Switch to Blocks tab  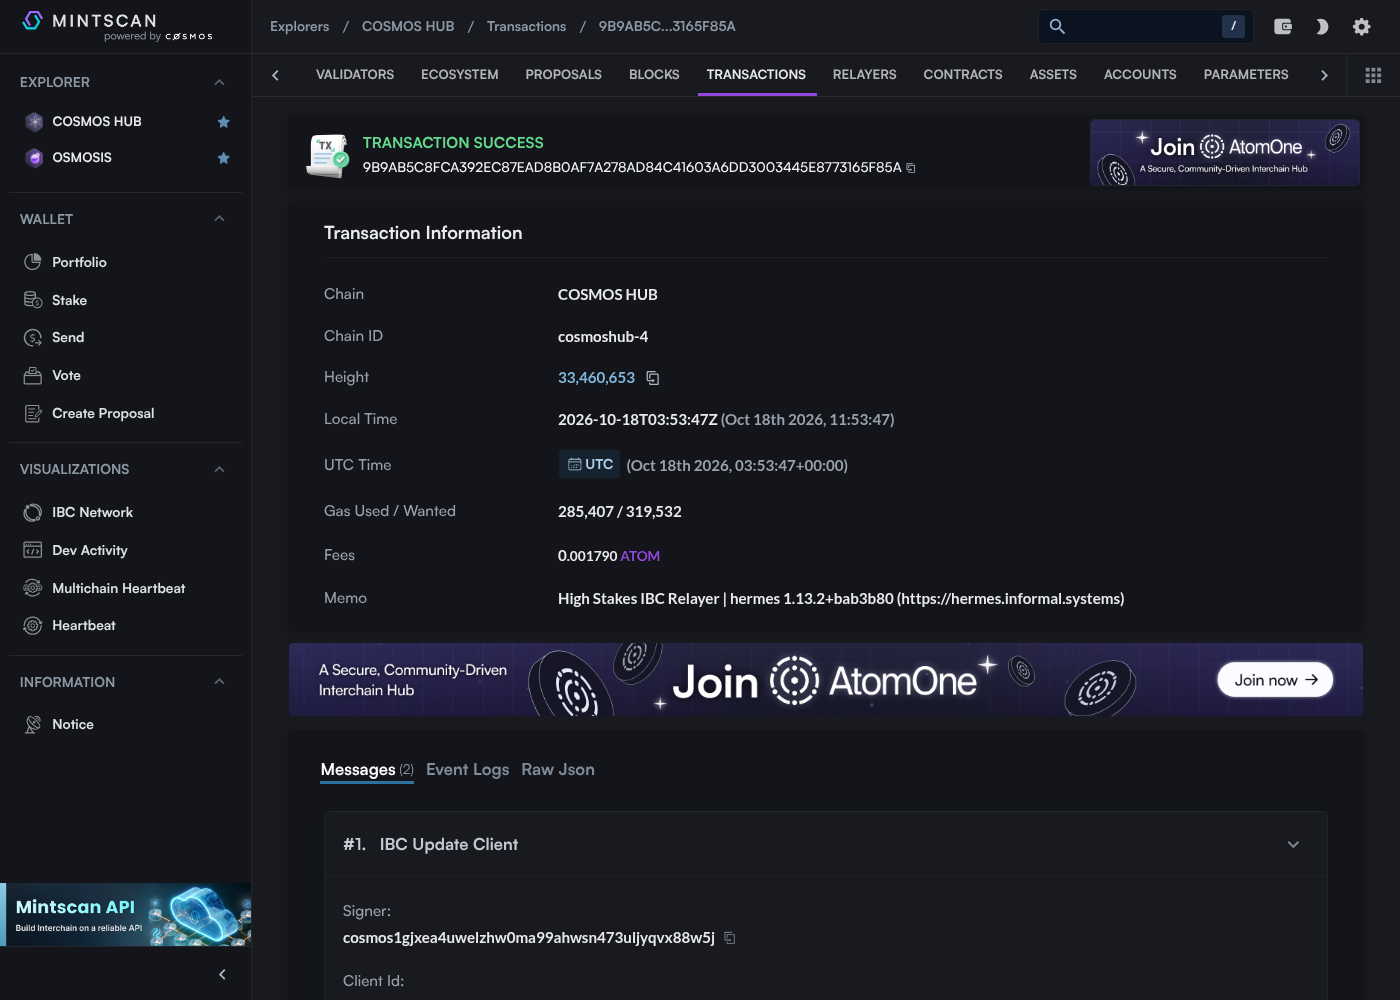(x=654, y=75)
